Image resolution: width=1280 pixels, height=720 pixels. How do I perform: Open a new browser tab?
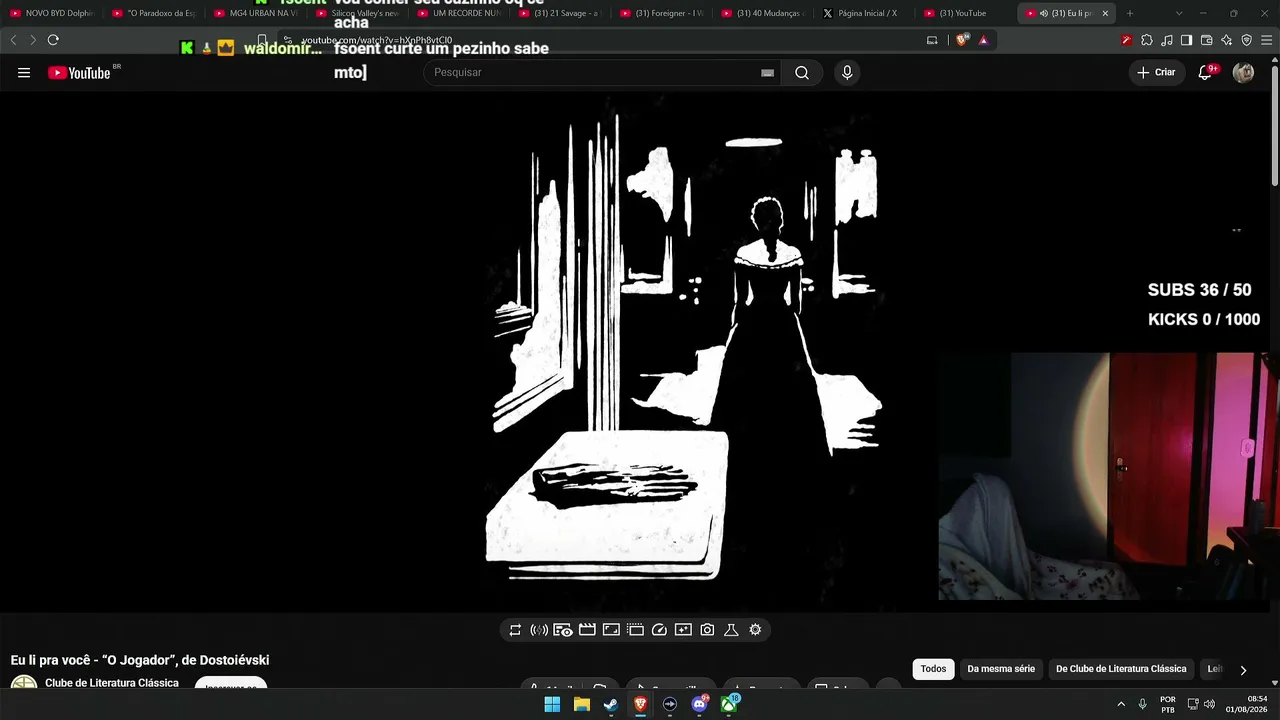click(x=1130, y=13)
